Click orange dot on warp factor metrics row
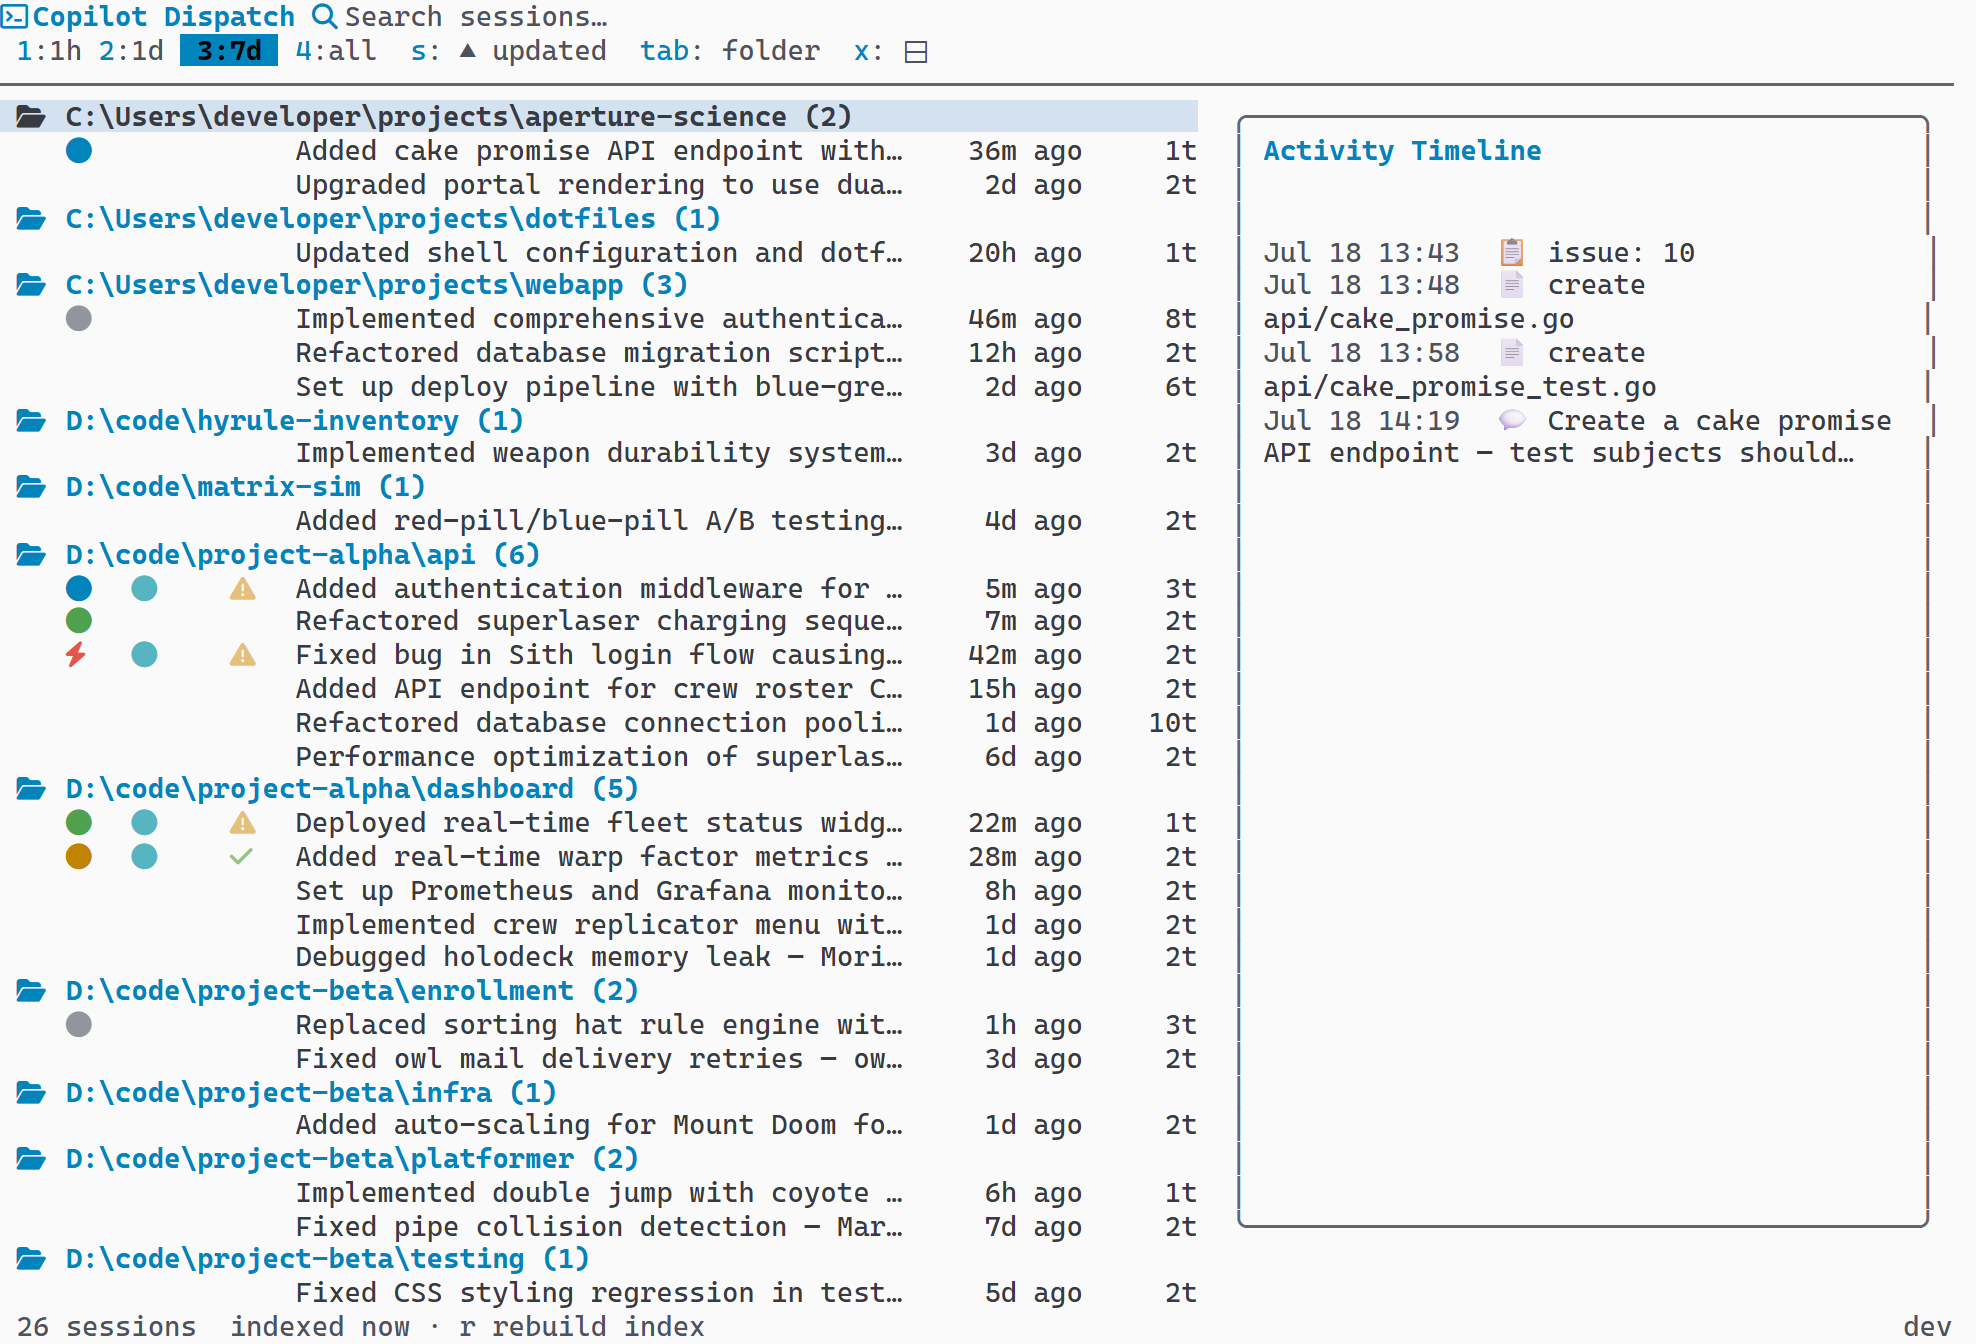1976x1344 pixels. click(79, 857)
